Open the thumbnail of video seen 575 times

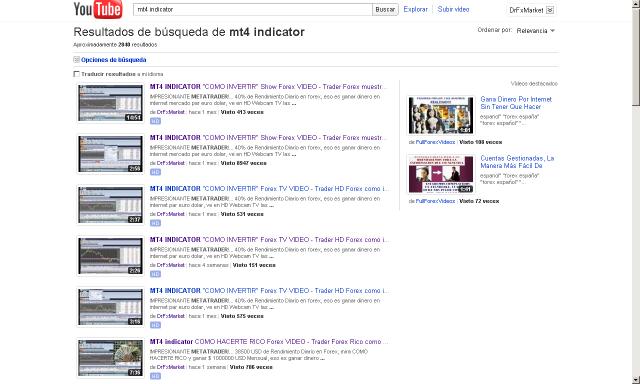click(x=110, y=307)
